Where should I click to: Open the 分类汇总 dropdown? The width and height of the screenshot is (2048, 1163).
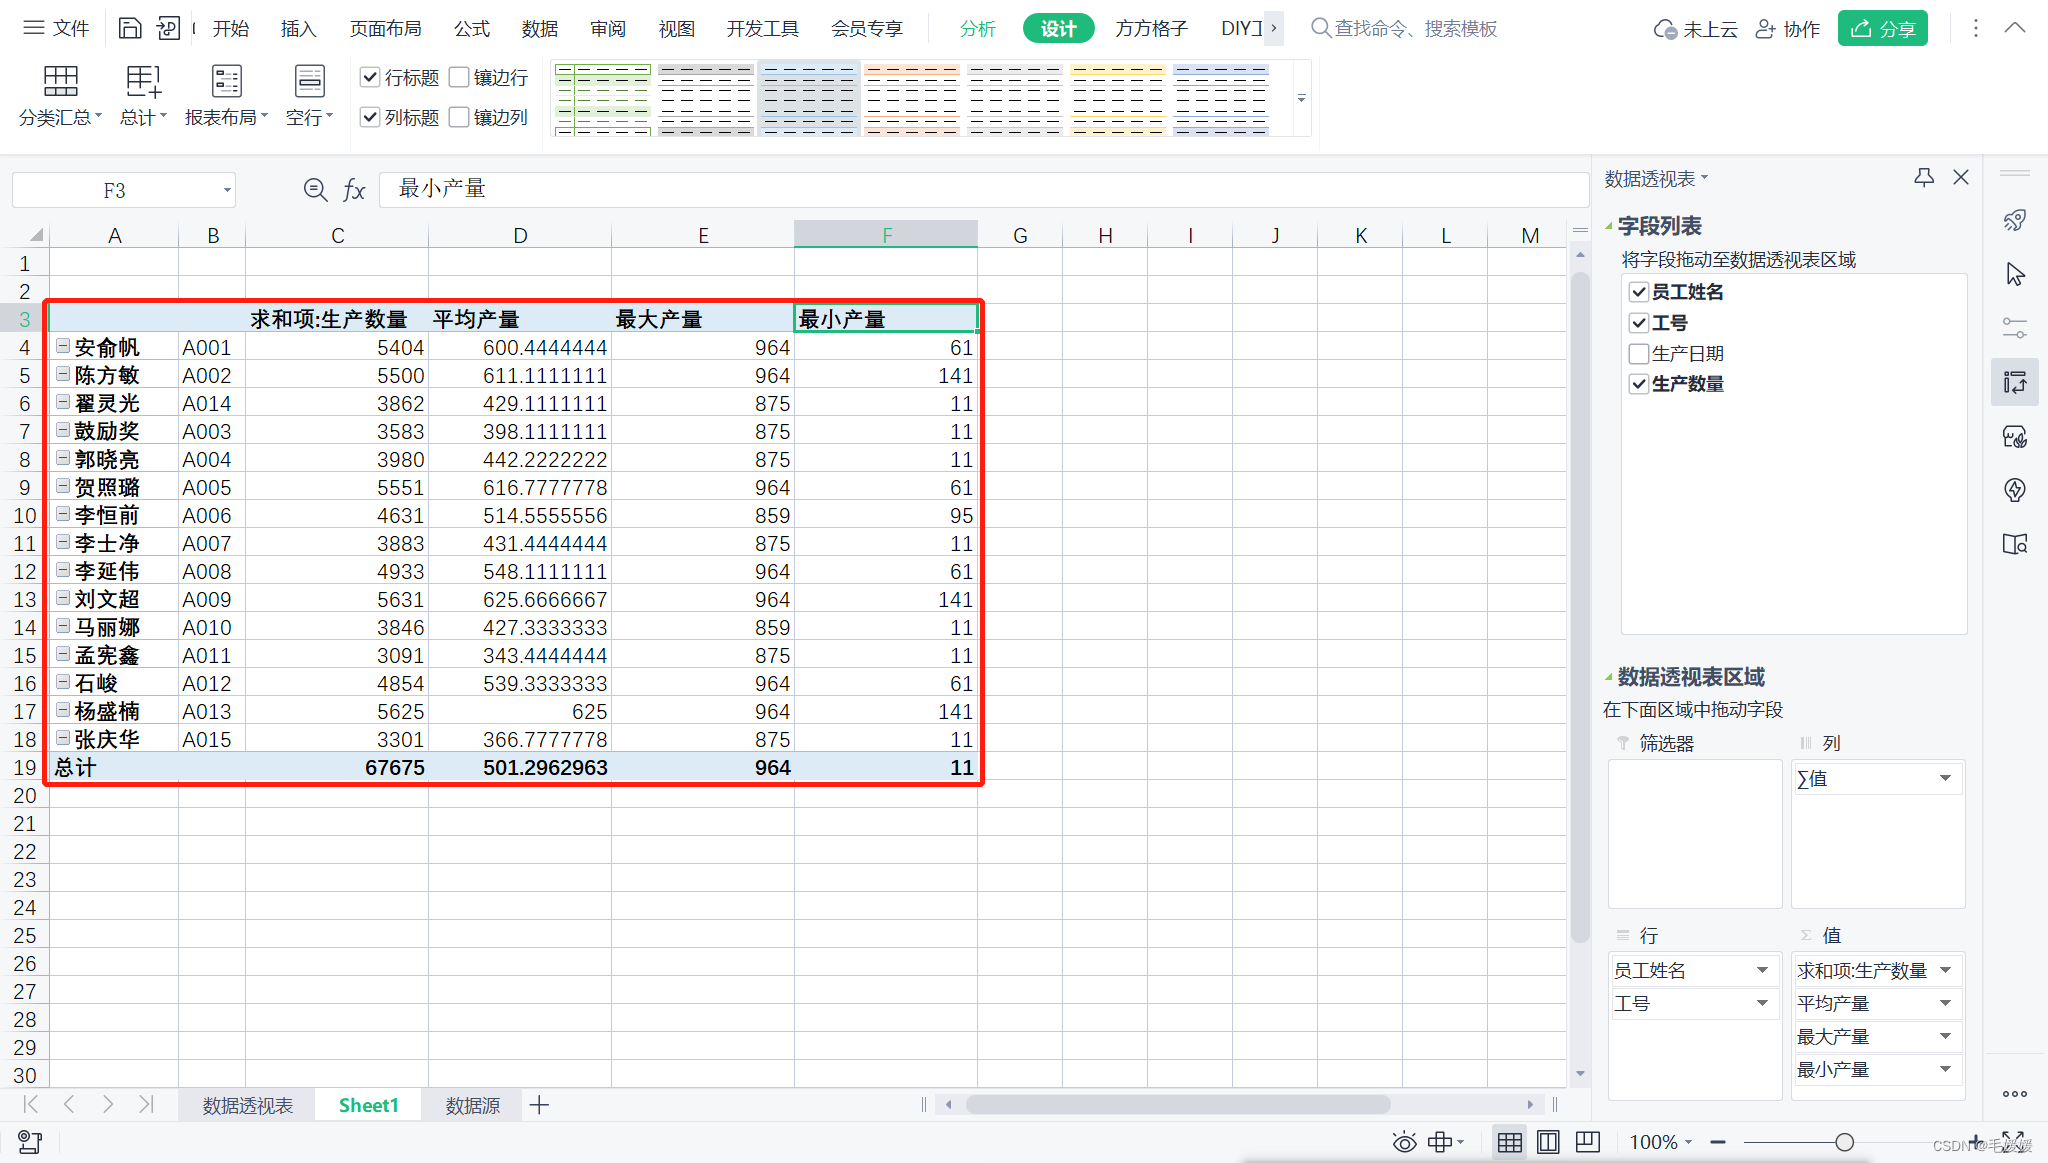[60, 96]
